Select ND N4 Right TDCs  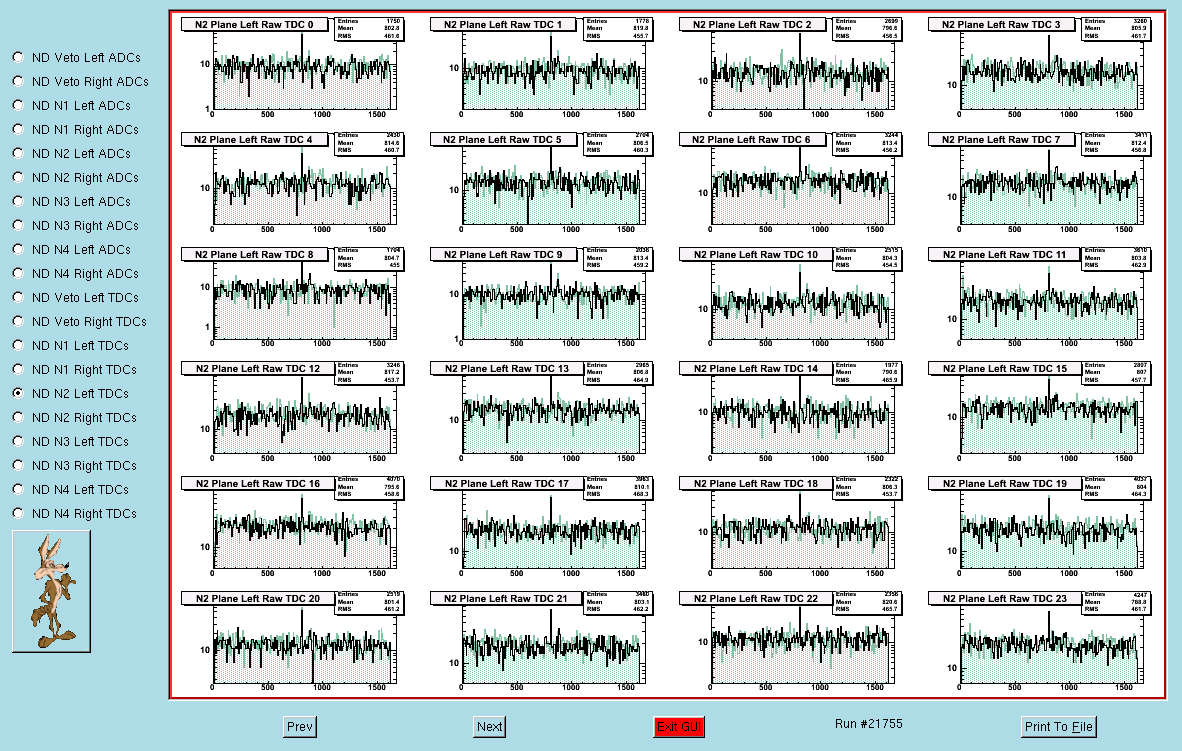18,513
